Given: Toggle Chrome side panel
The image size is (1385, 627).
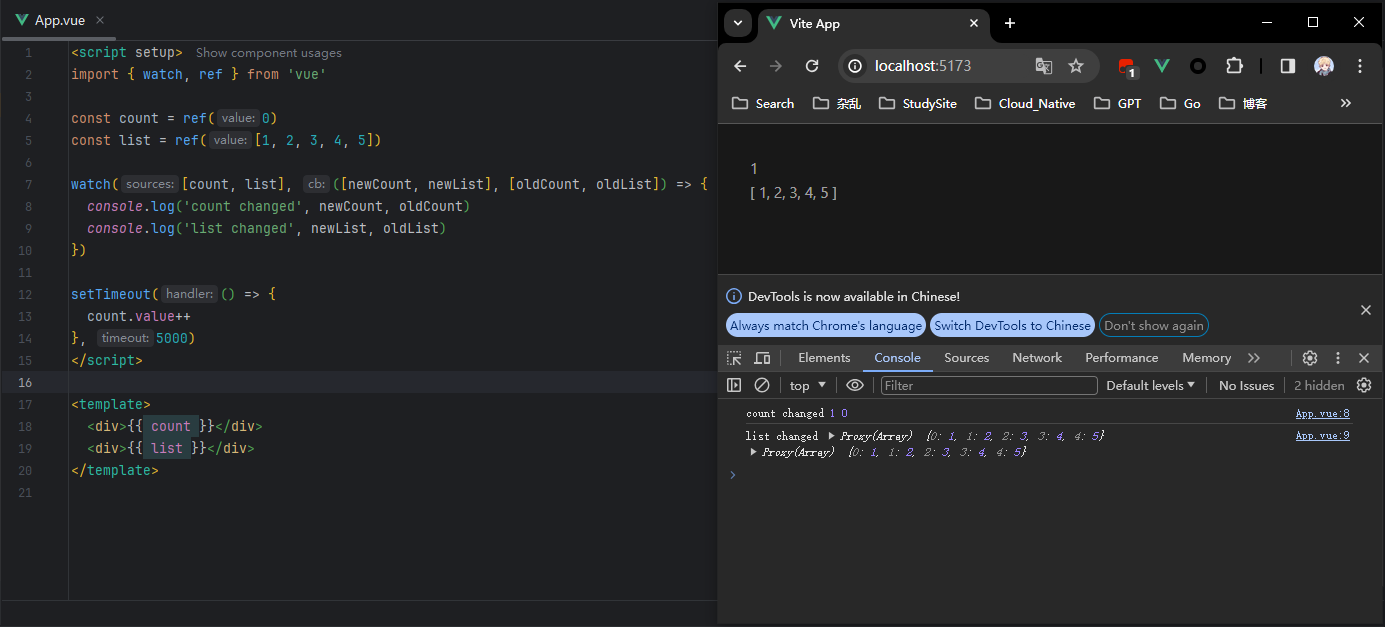Looking at the screenshot, I should click(x=1288, y=66).
